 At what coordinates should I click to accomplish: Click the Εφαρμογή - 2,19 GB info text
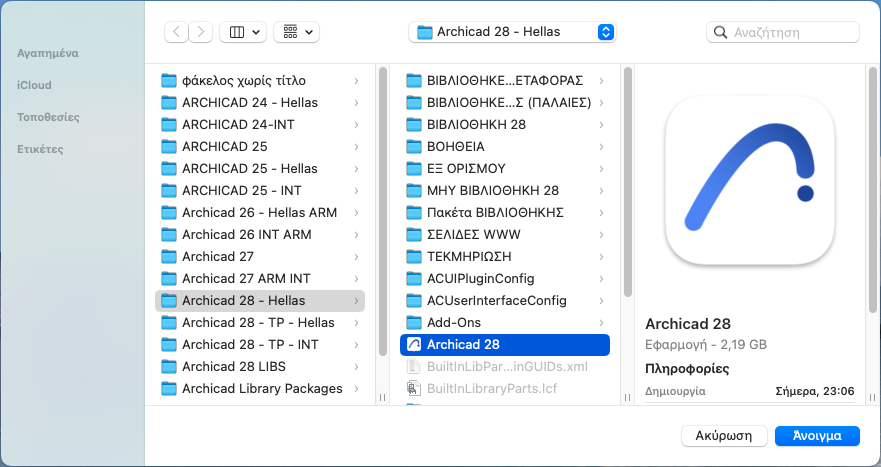(x=706, y=344)
